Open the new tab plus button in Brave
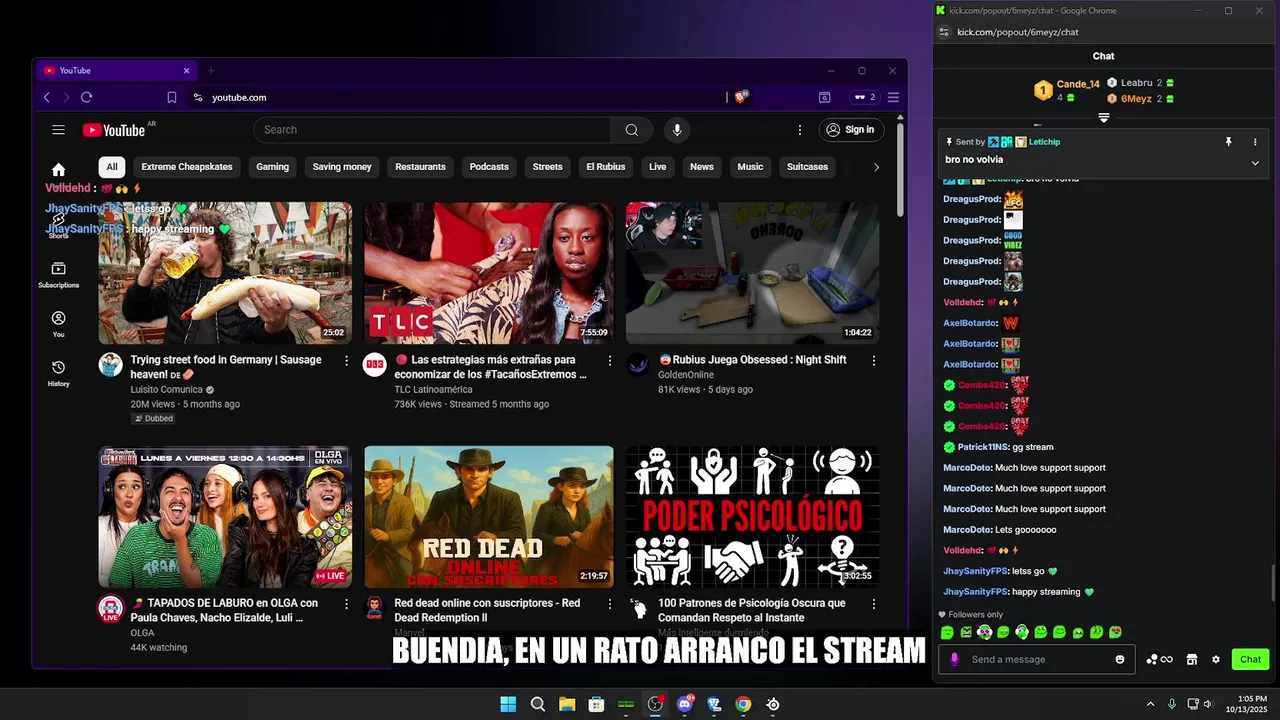This screenshot has height=720, width=1280. 211,71
